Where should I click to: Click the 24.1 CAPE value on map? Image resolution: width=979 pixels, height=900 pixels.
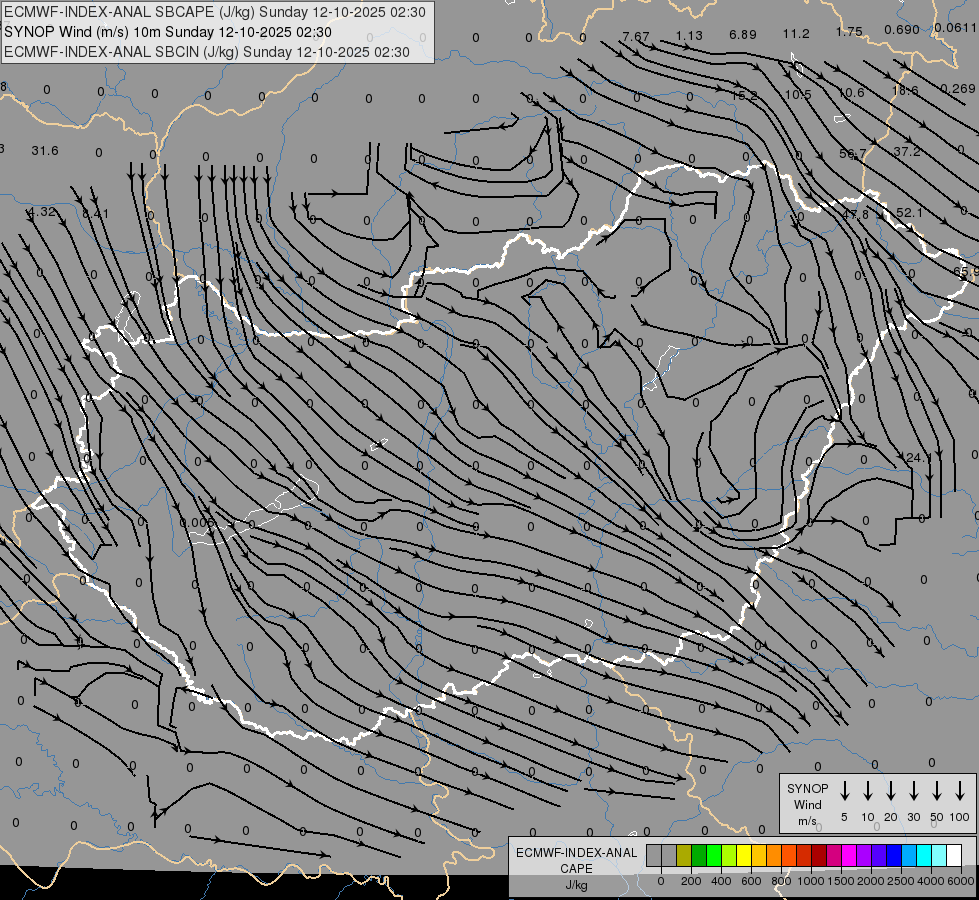point(918,458)
